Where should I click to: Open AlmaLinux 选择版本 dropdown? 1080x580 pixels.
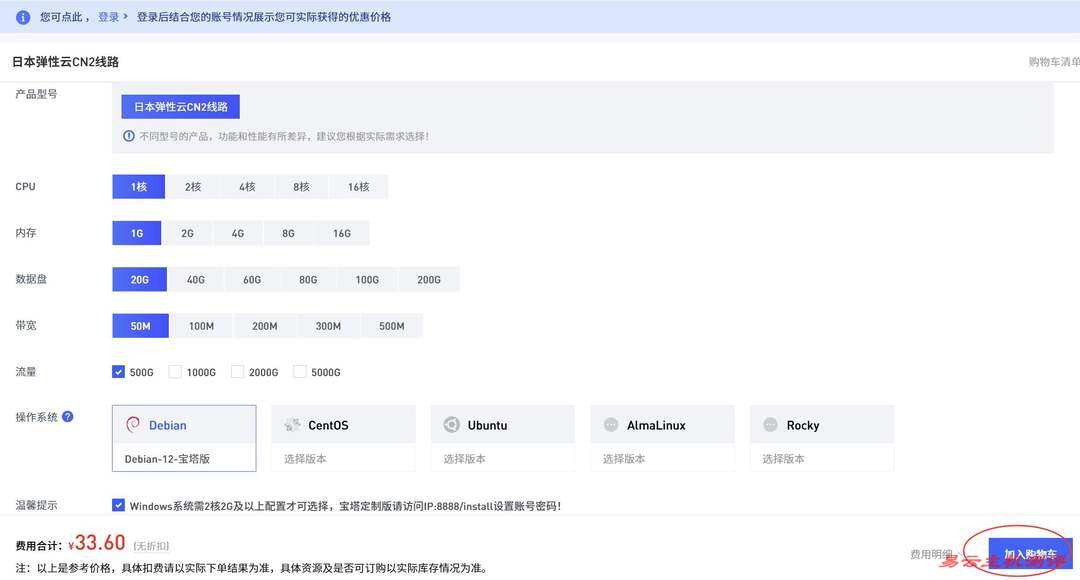[x=663, y=458]
